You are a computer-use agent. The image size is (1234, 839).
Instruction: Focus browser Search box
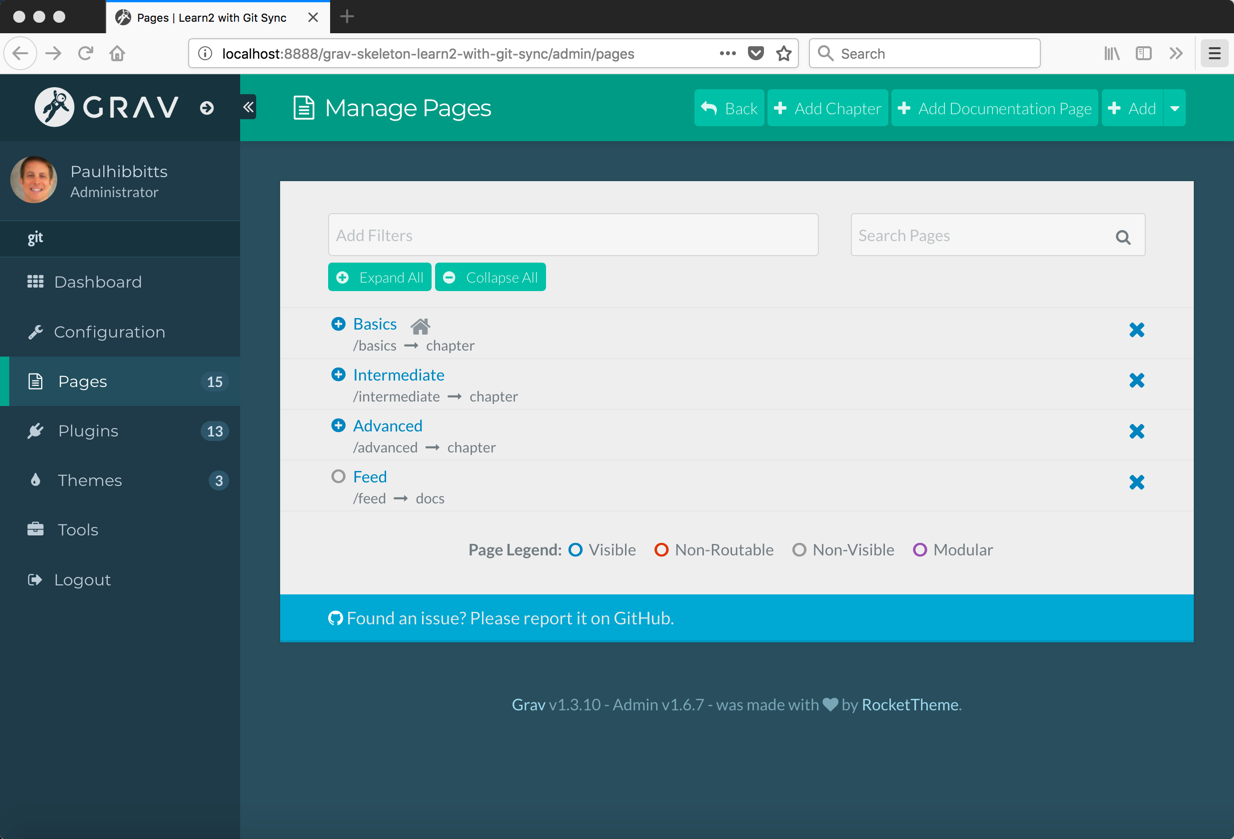(x=925, y=53)
